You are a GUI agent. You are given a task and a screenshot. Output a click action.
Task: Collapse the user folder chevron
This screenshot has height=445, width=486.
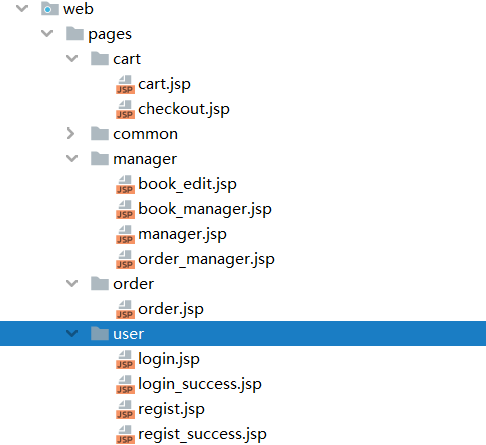(x=72, y=333)
